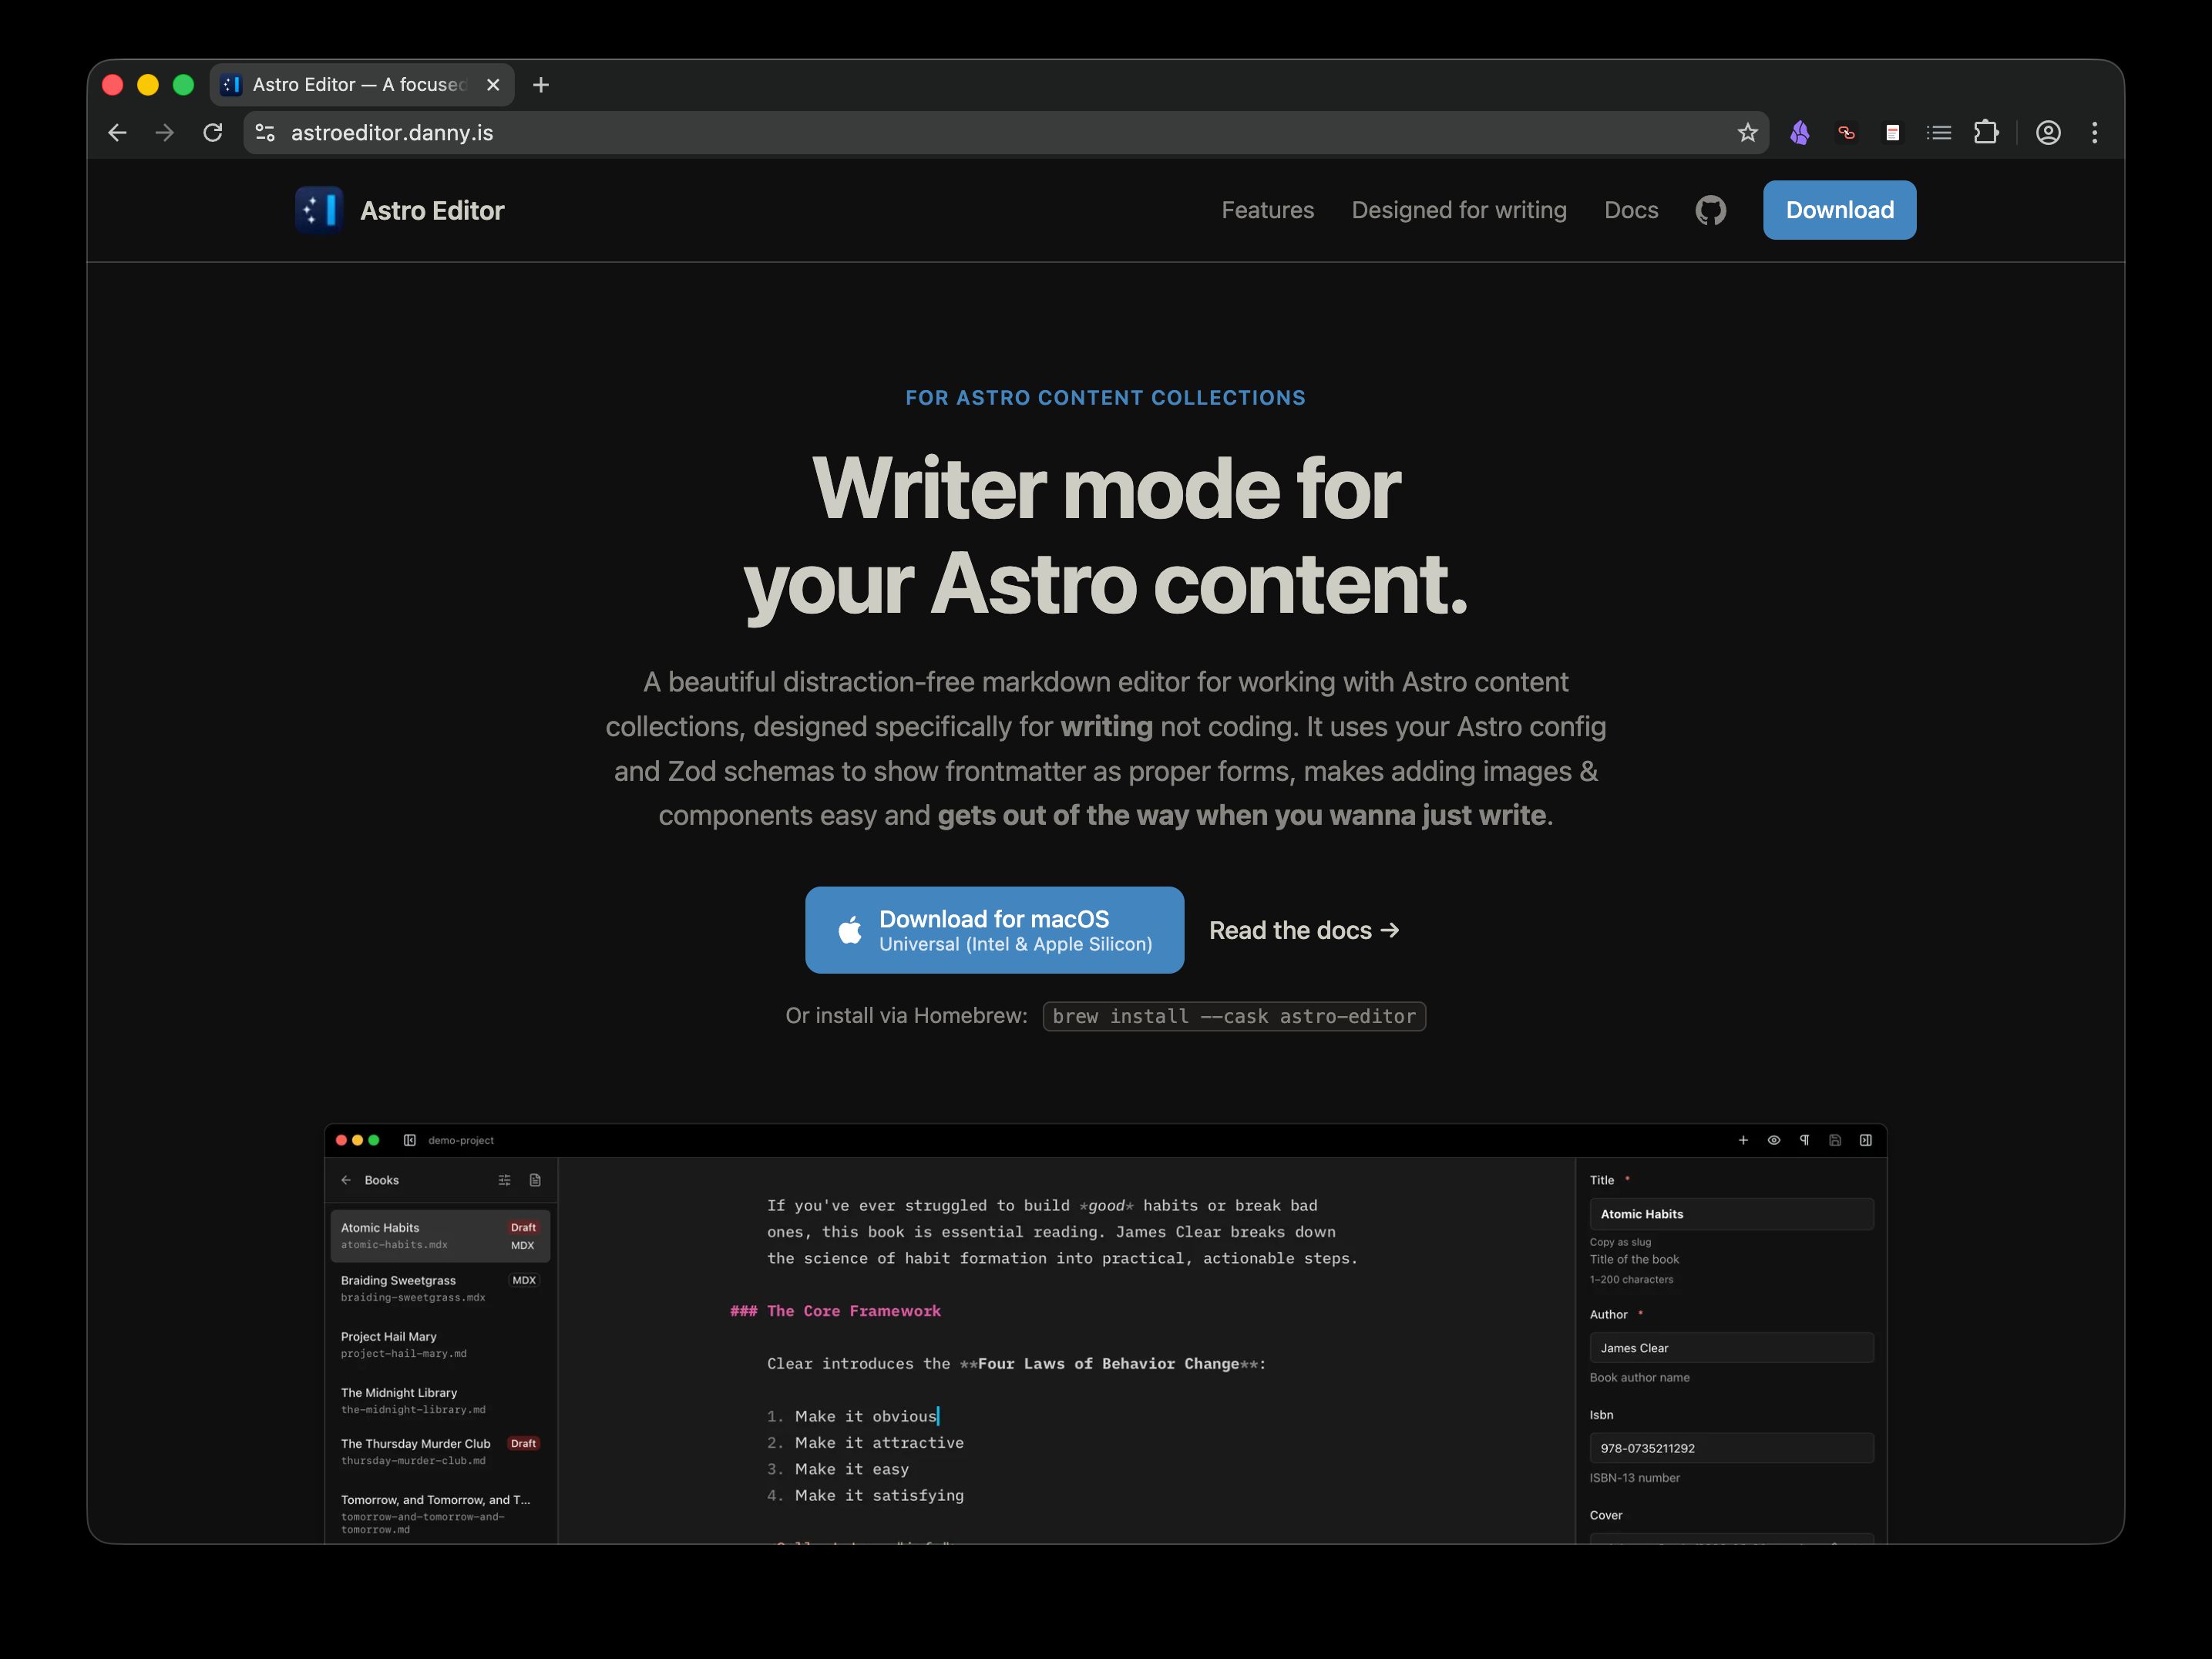Toggle the right panel layout icon

[1866, 1140]
